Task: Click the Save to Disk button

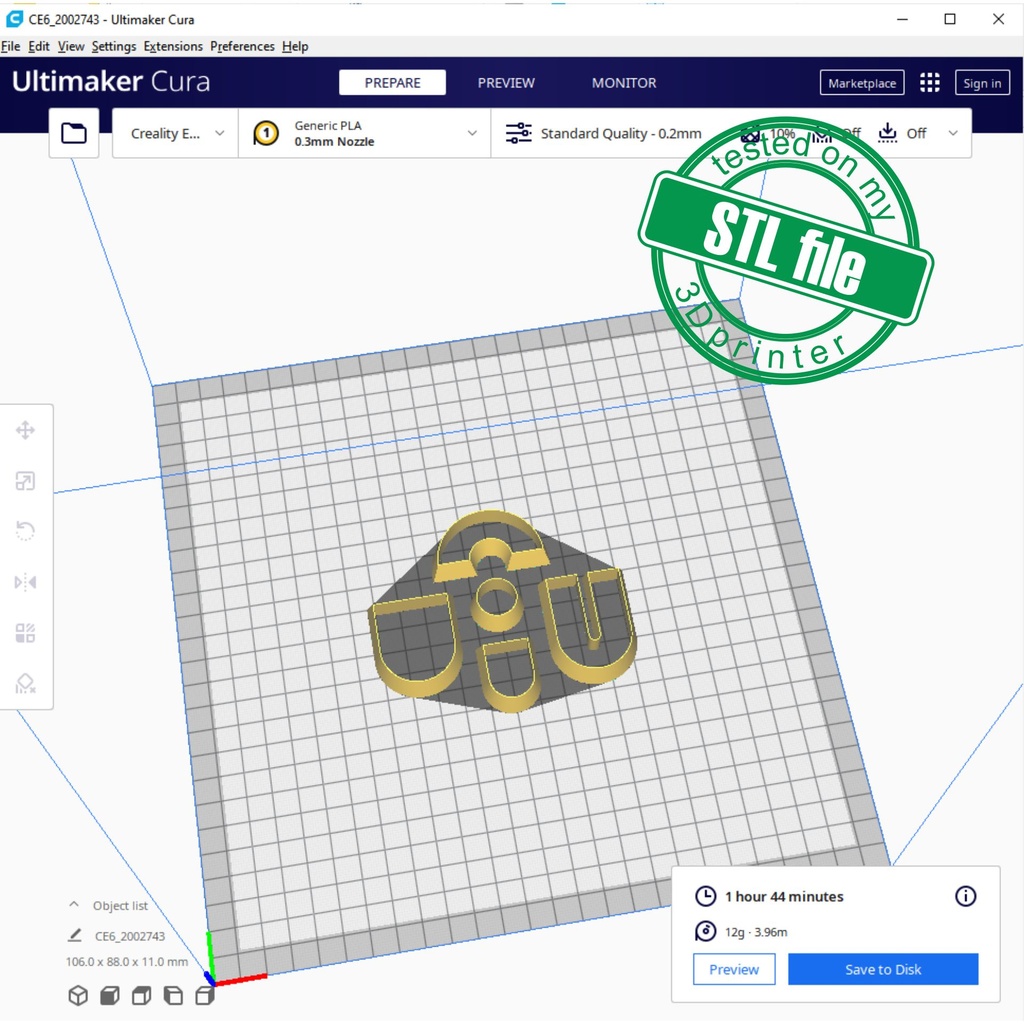Action: [x=882, y=969]
